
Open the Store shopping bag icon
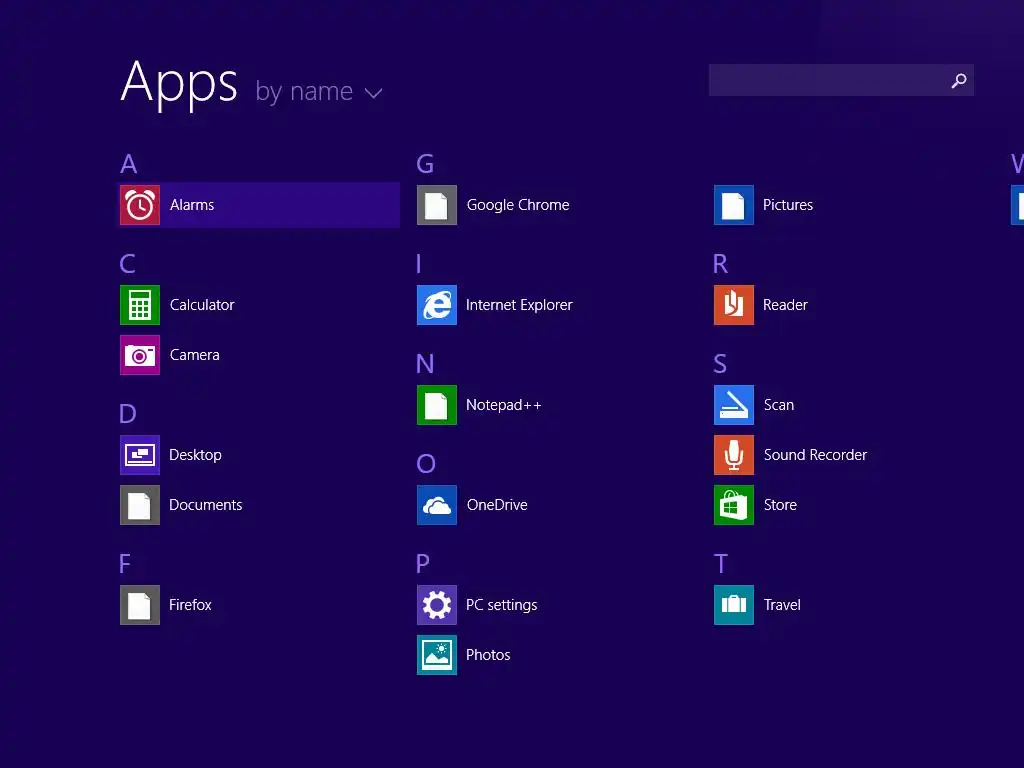pyautogui.click(x=734, y=505)
